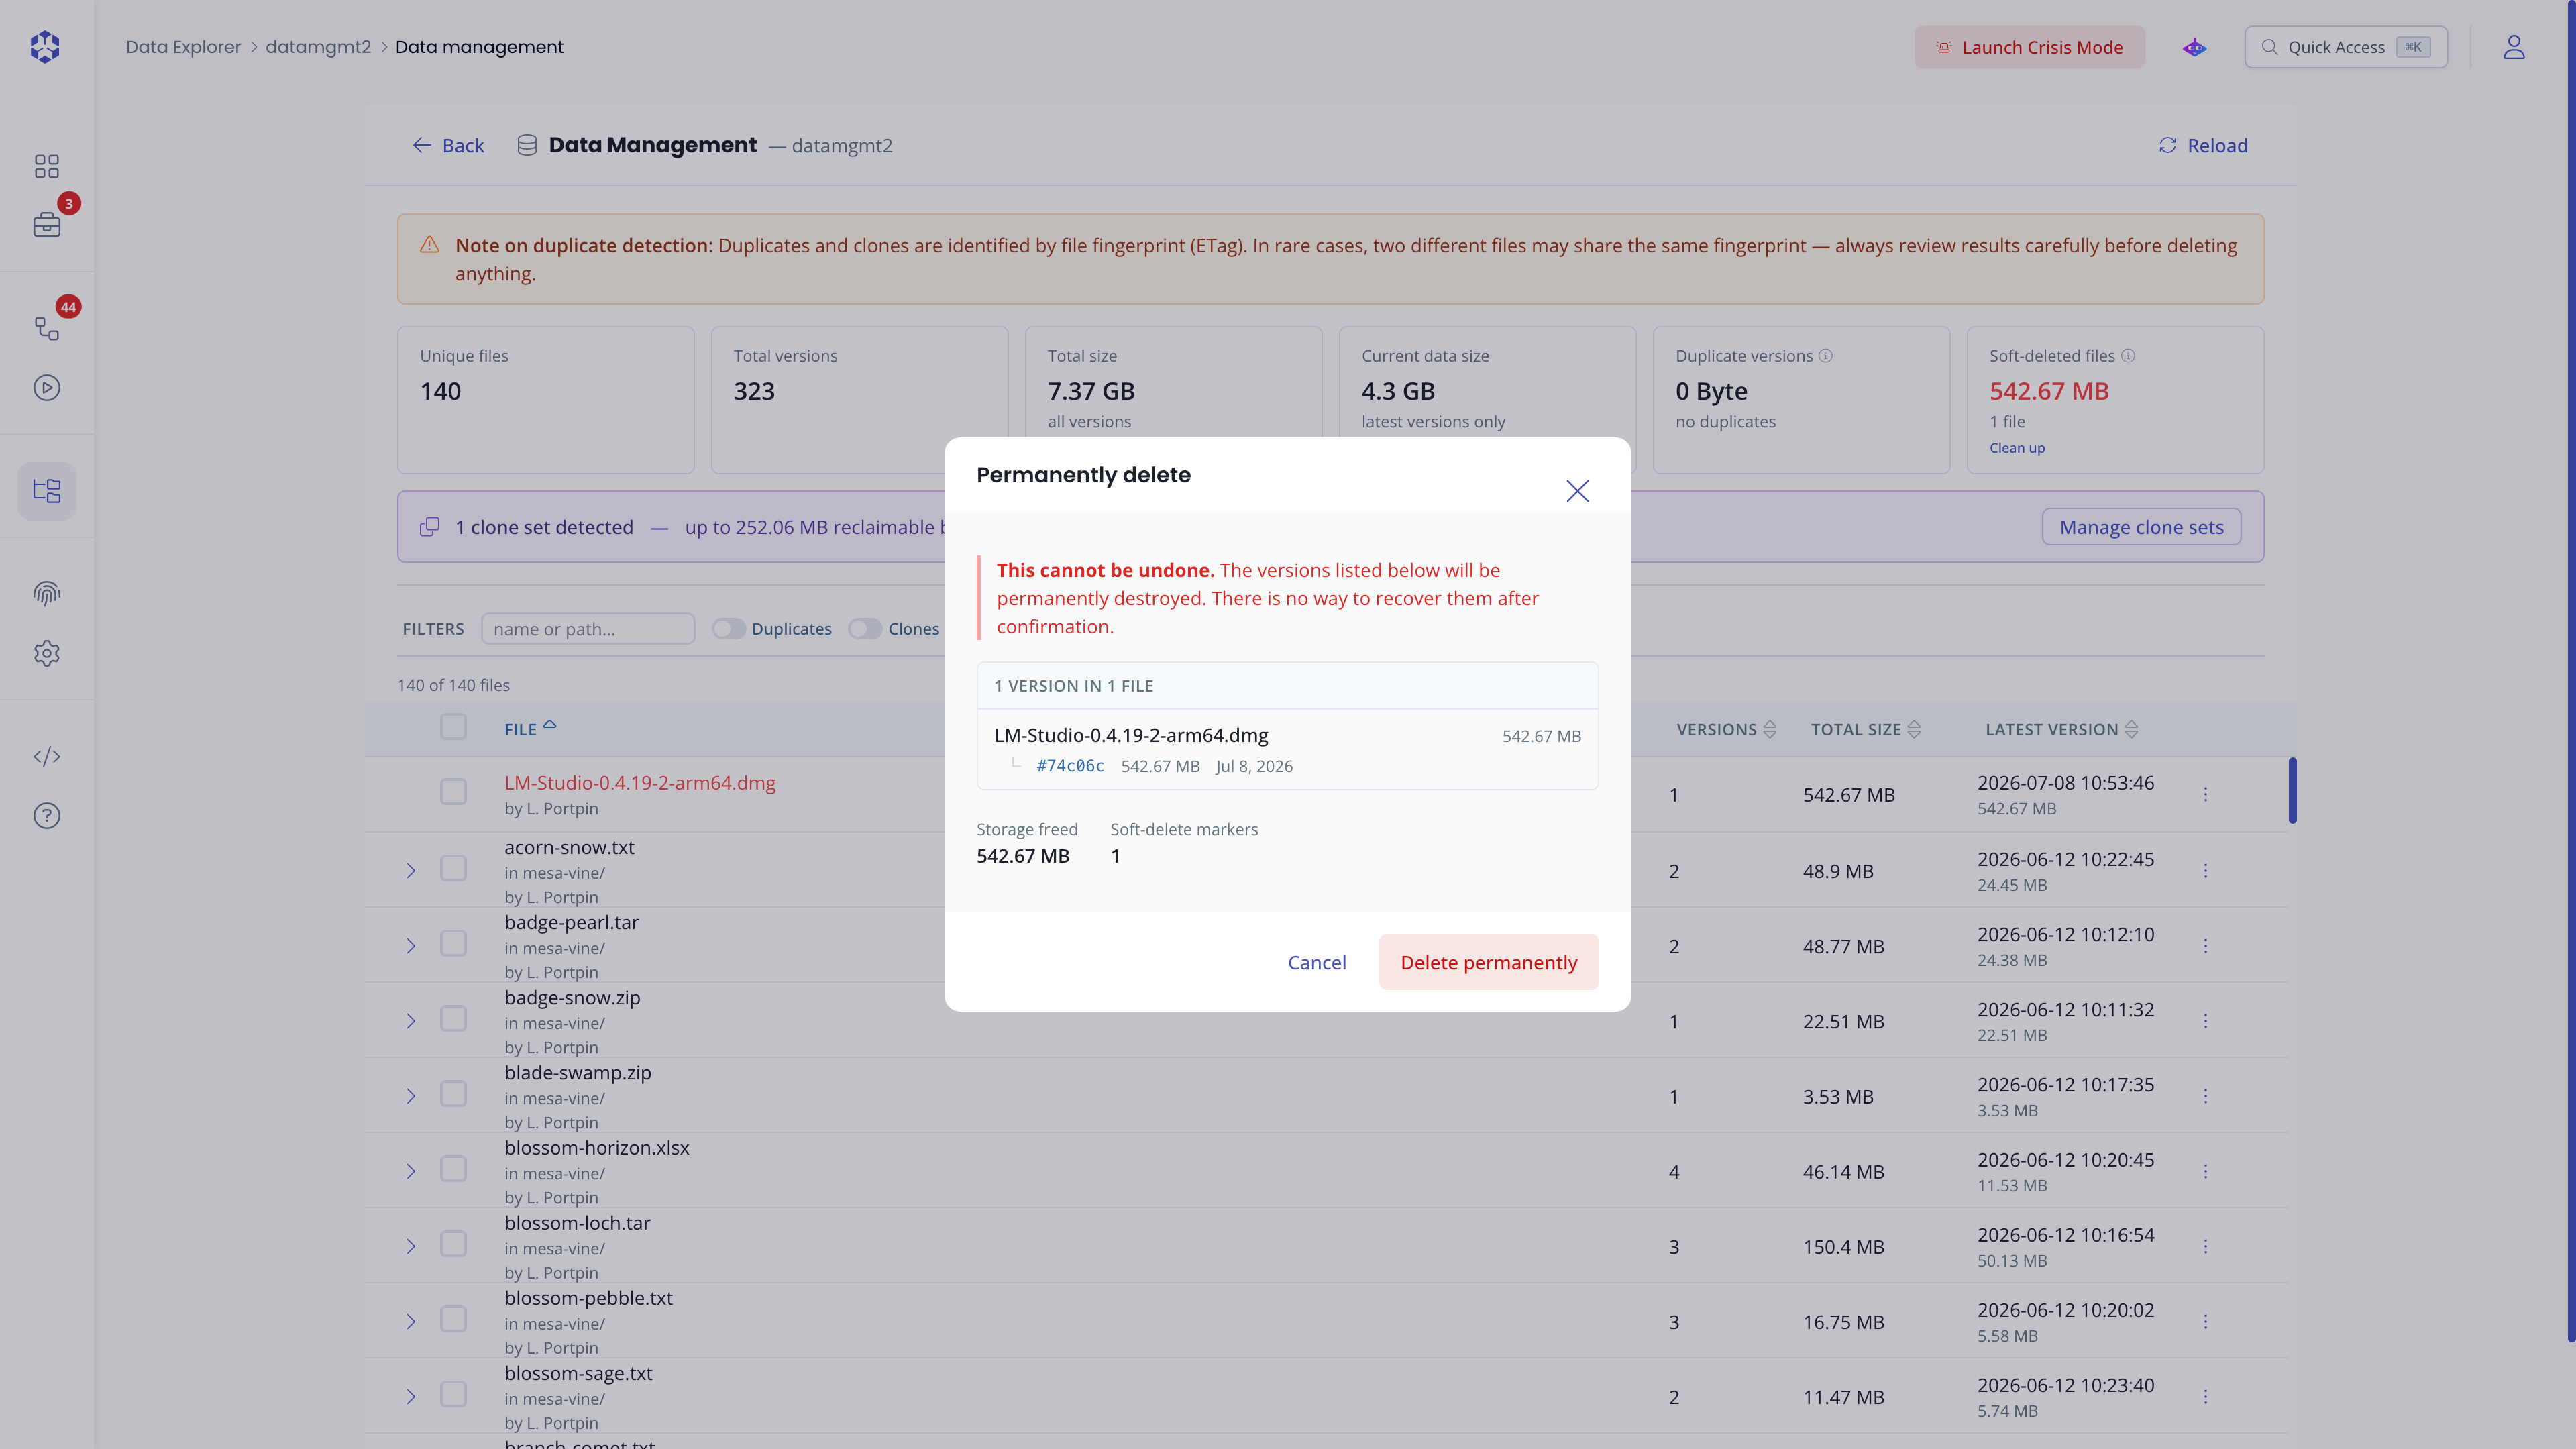This screenshot has width=2576, height=1449.
Task: Click the clone set copy icon
Action: [430, 527]
